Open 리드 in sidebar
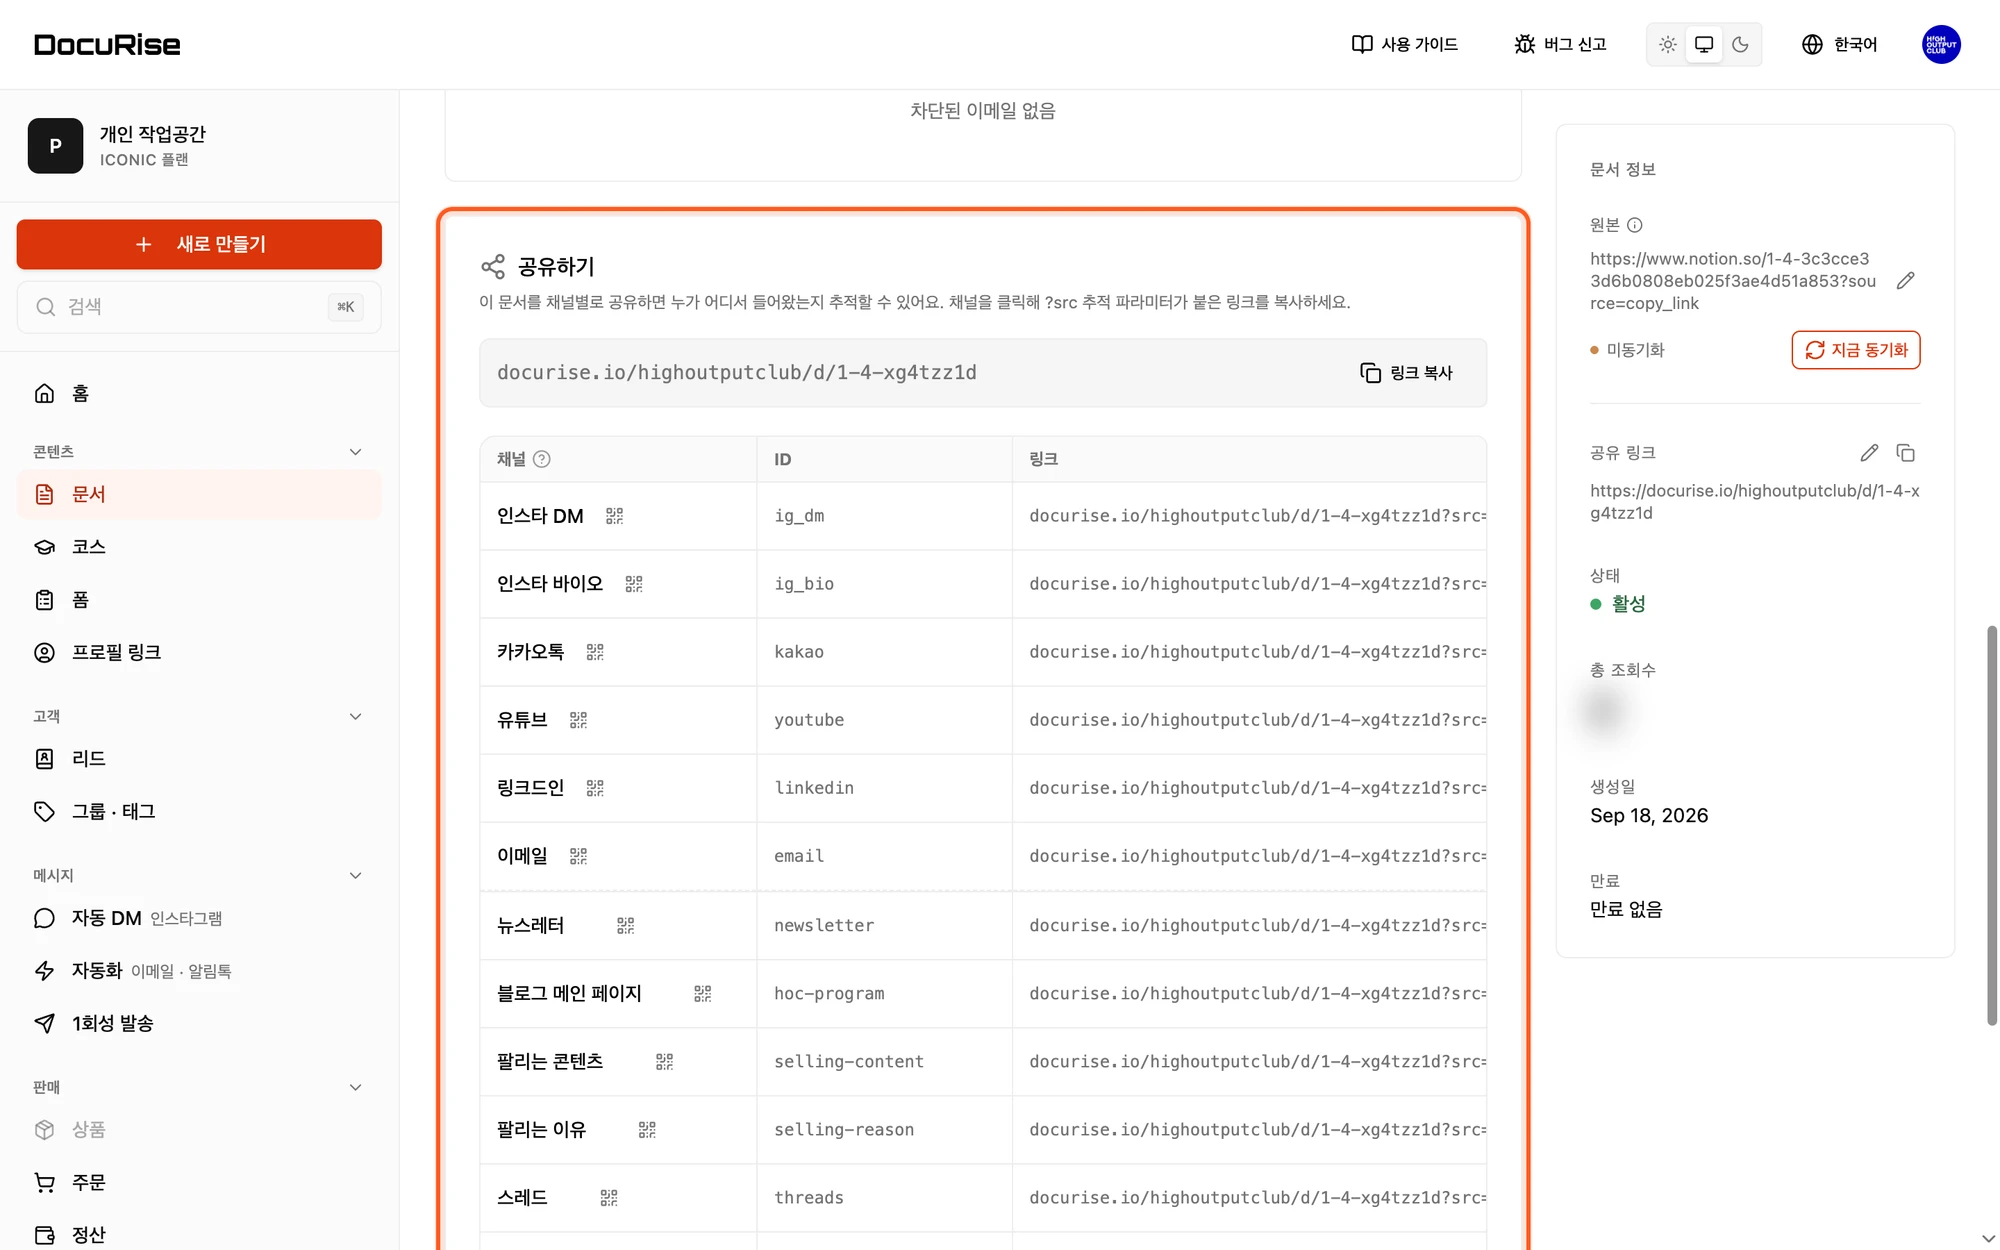 [199, 759]
